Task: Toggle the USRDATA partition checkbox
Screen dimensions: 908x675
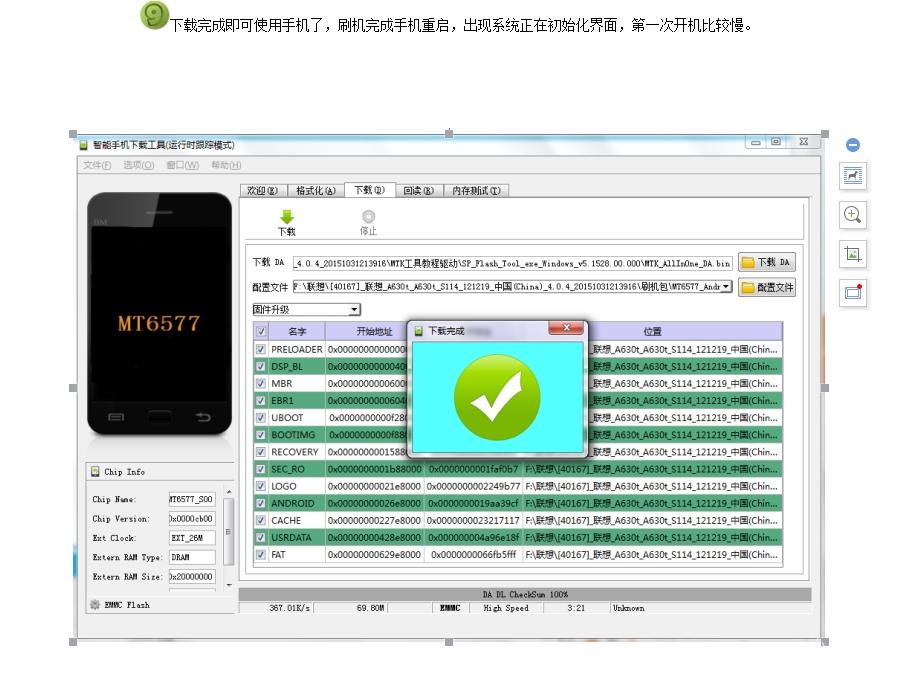Action: 260,537
